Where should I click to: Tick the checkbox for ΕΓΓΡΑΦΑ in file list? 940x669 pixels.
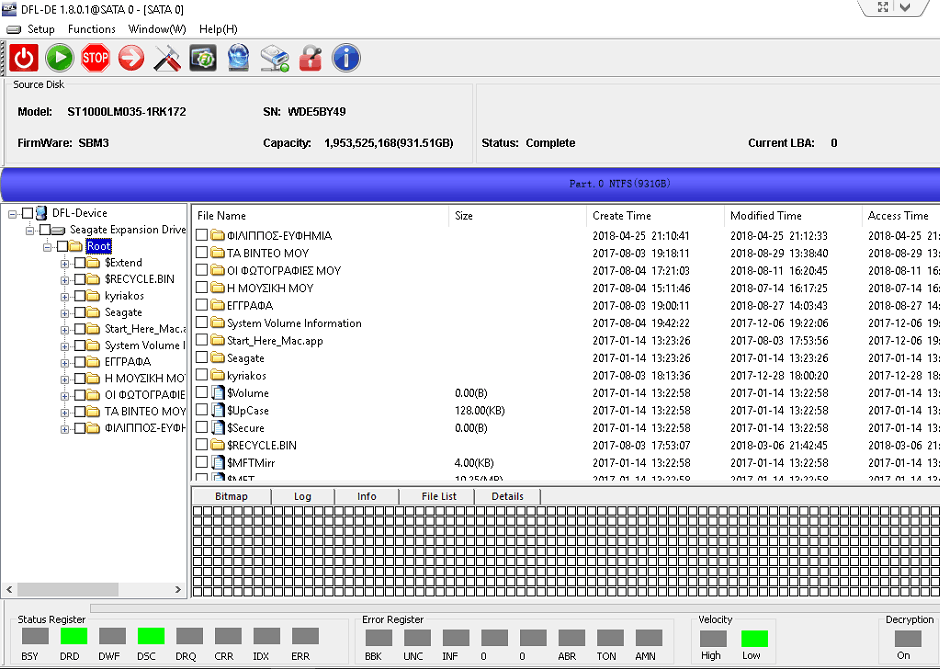[x=202, y=306]
